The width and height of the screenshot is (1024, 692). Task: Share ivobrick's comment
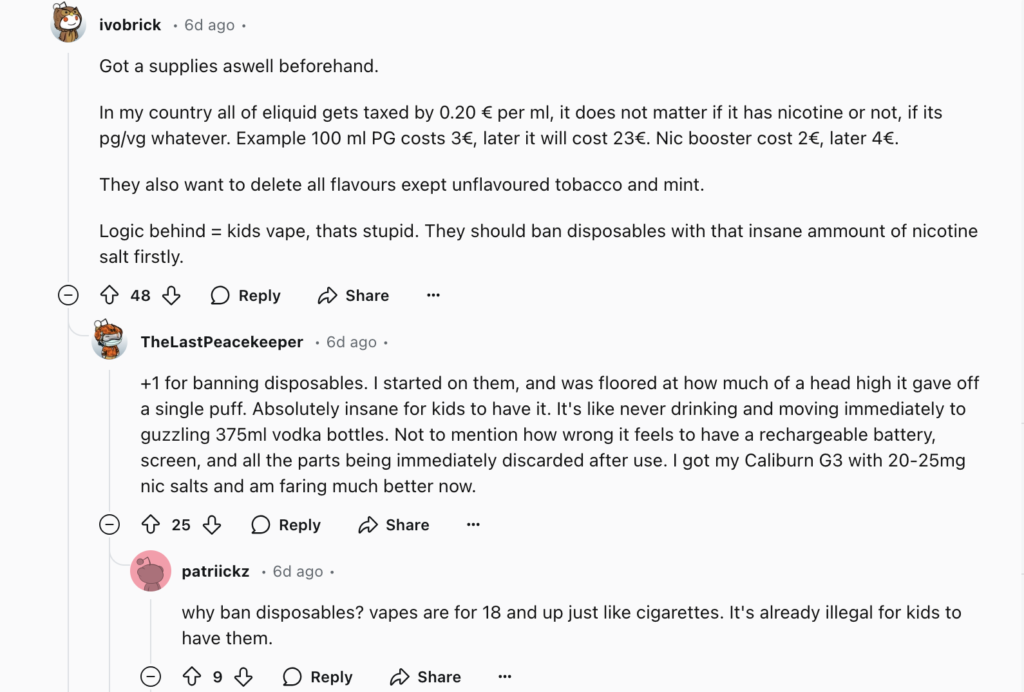(x=352, y=295)
